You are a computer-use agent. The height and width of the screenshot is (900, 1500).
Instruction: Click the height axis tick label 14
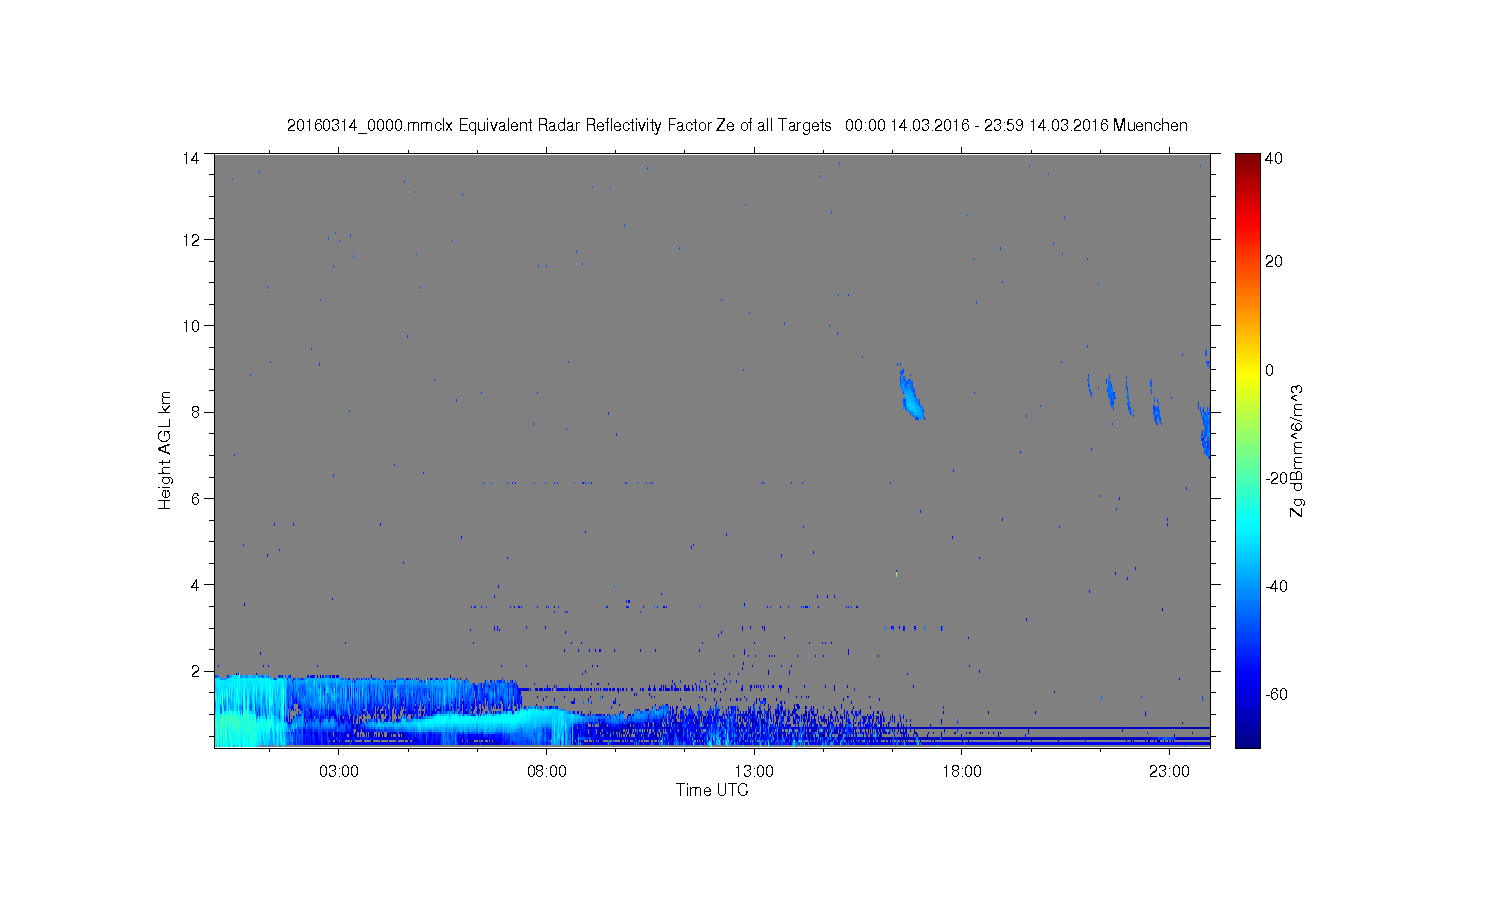[191, 158]
